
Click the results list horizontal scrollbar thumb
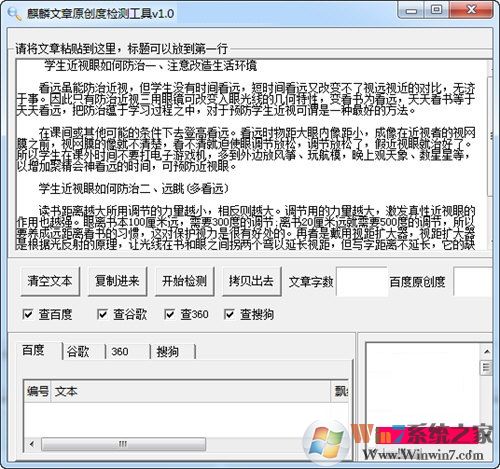[x=123, y=444]
